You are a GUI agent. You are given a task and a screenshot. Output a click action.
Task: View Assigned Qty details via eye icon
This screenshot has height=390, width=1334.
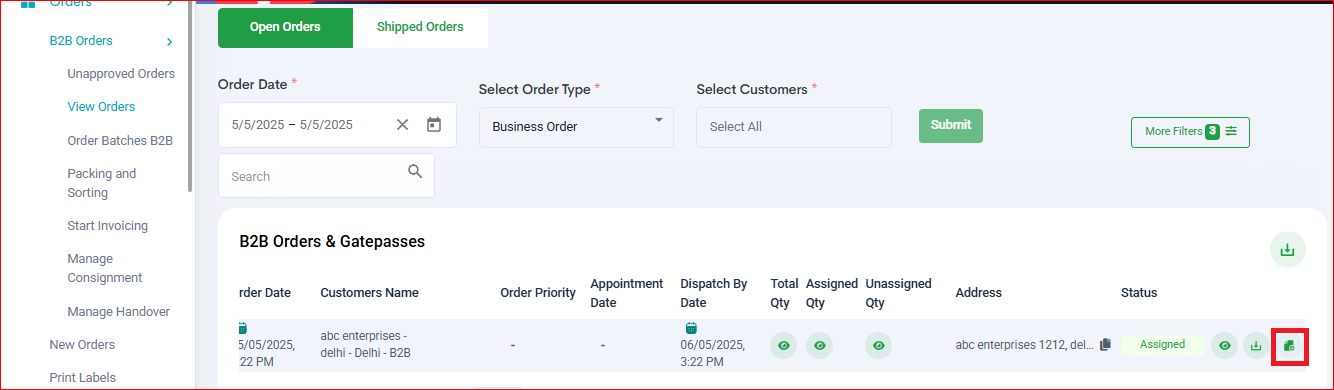click(x=819, y=345)
